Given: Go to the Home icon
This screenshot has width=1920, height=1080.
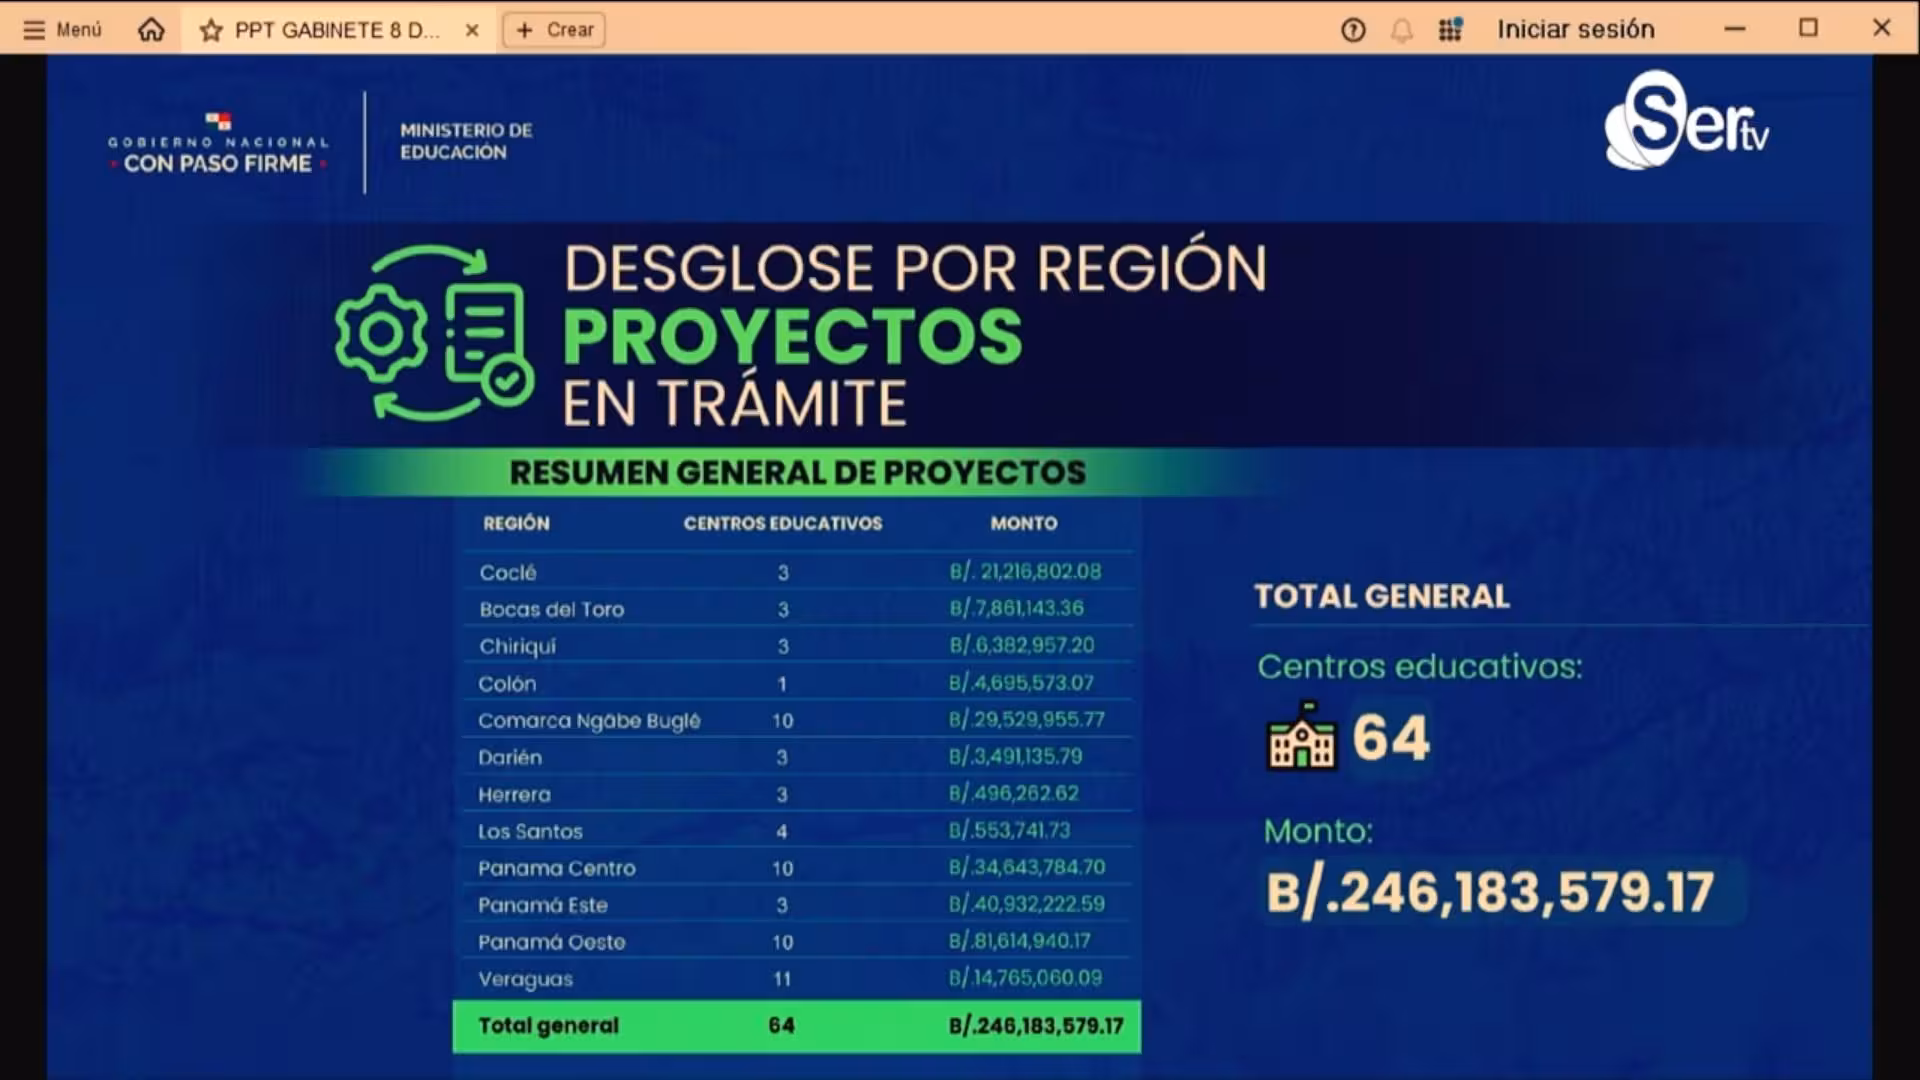Looking at the screenshot, I should point(151,30).
